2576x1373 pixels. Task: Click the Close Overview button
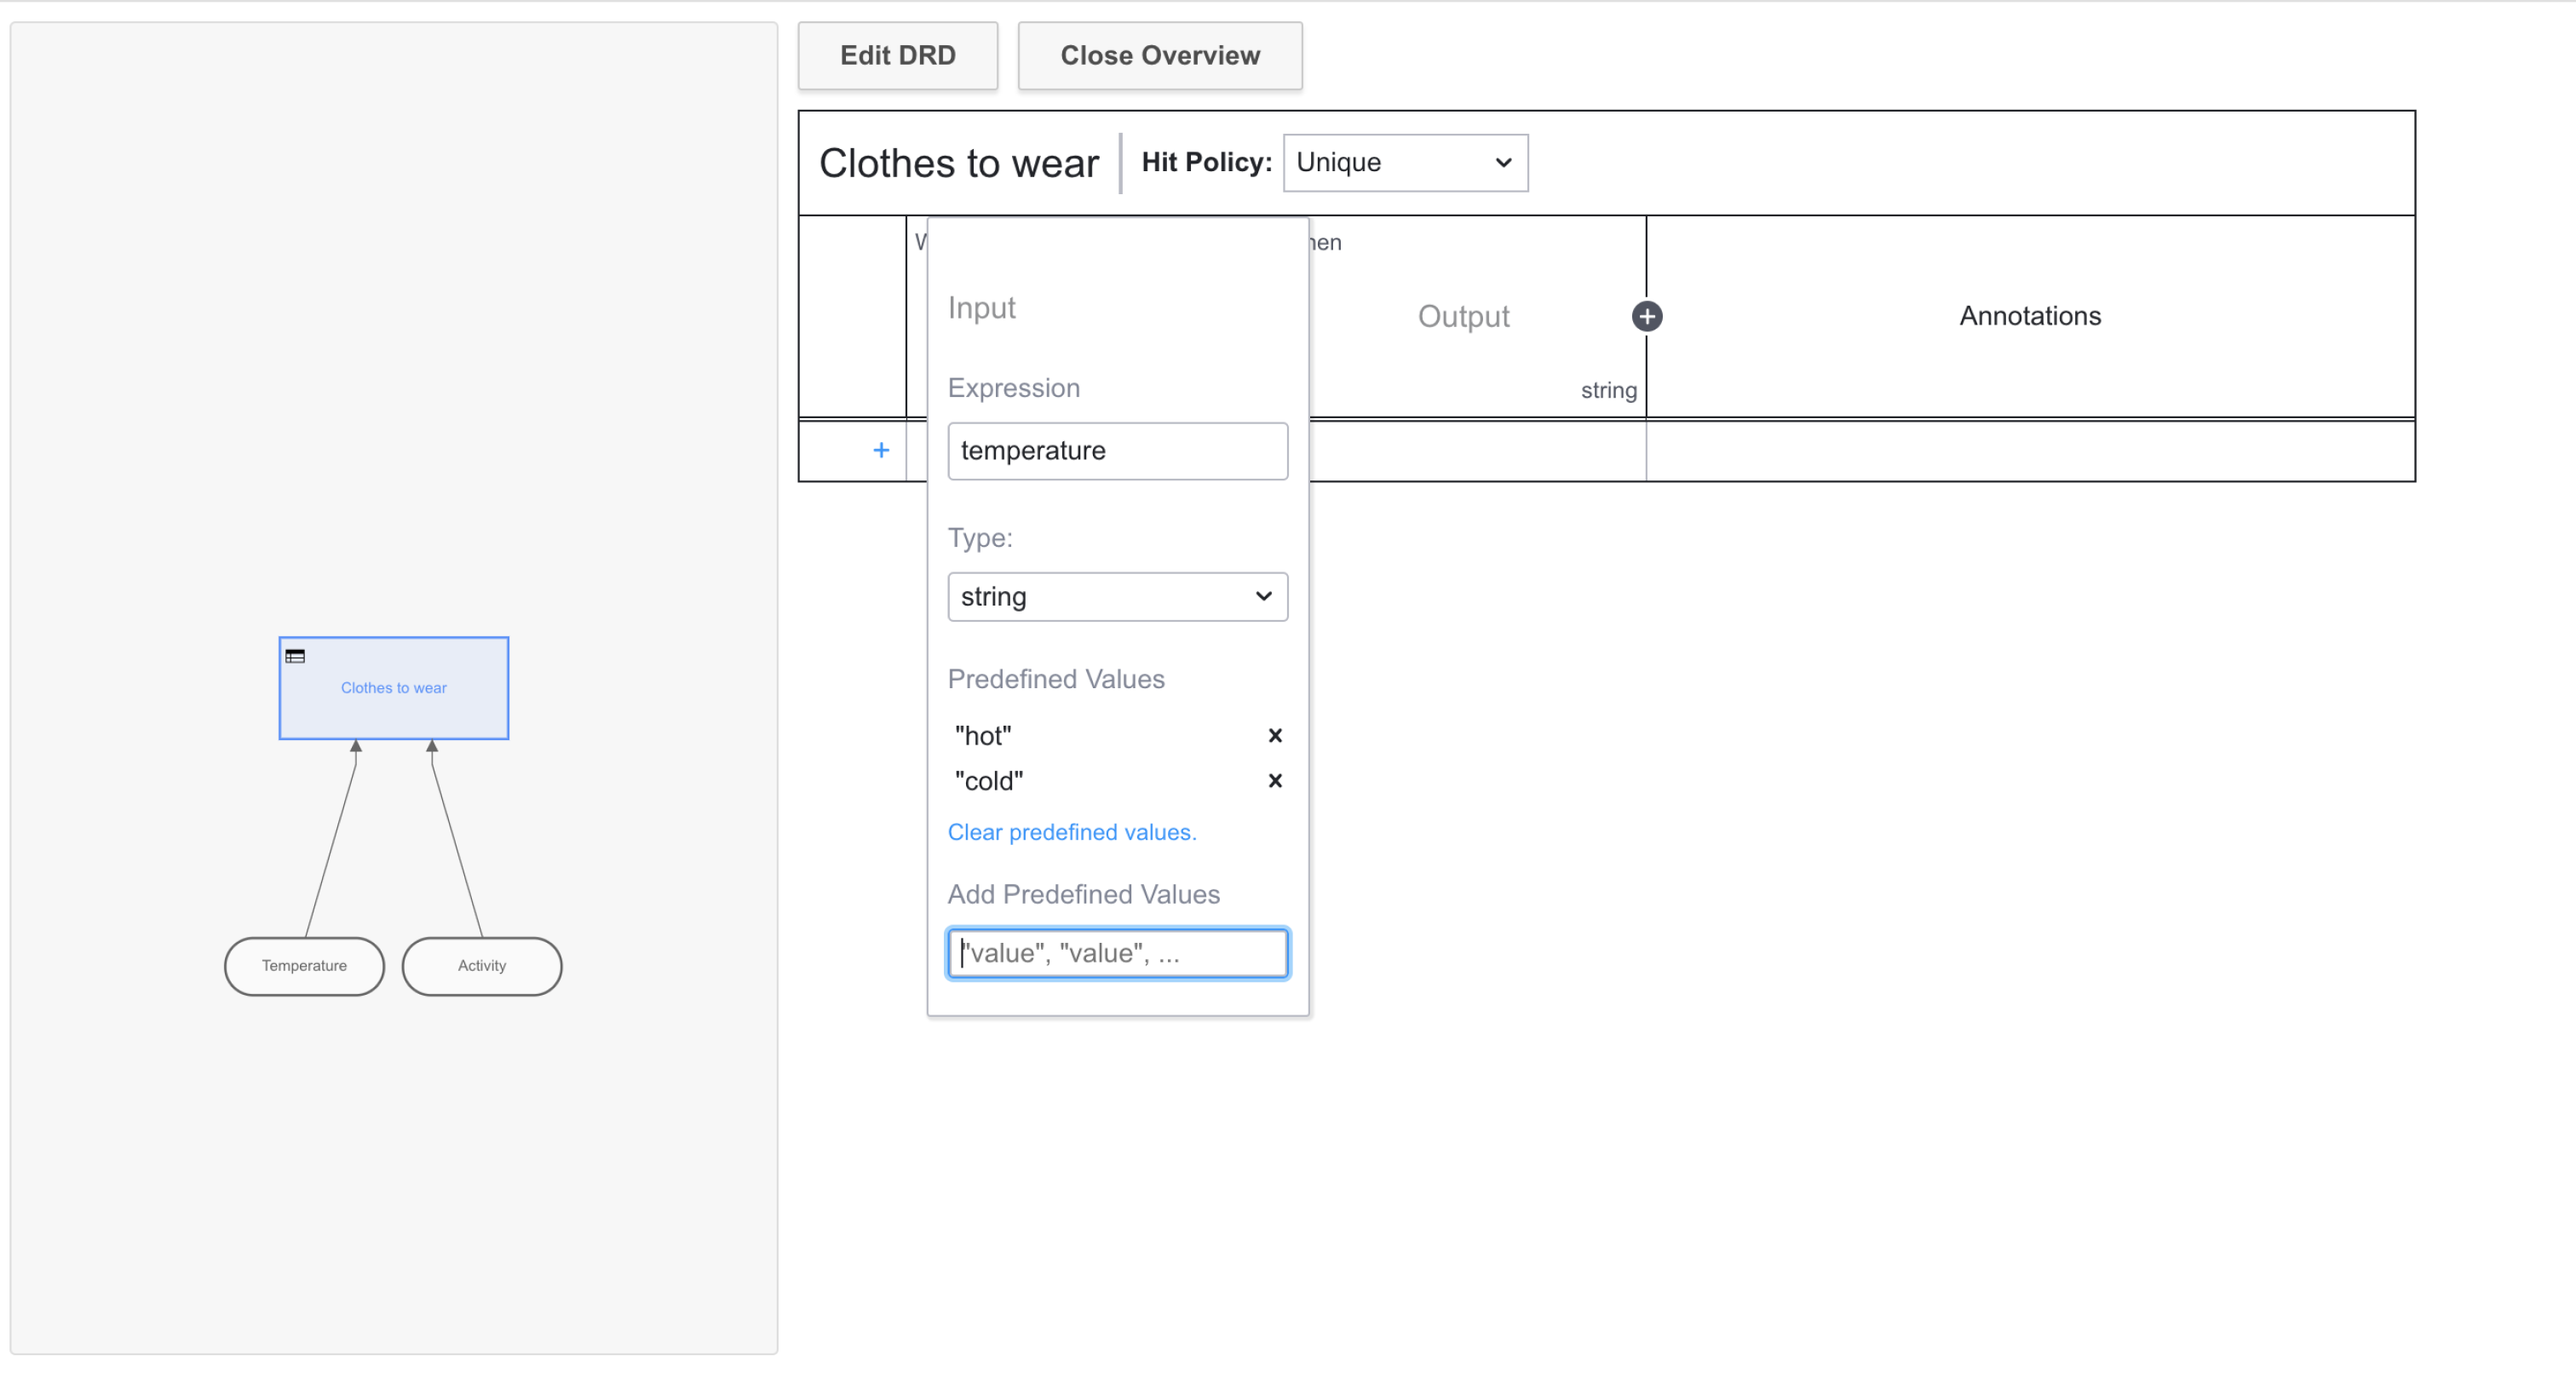pos(1159,55)
